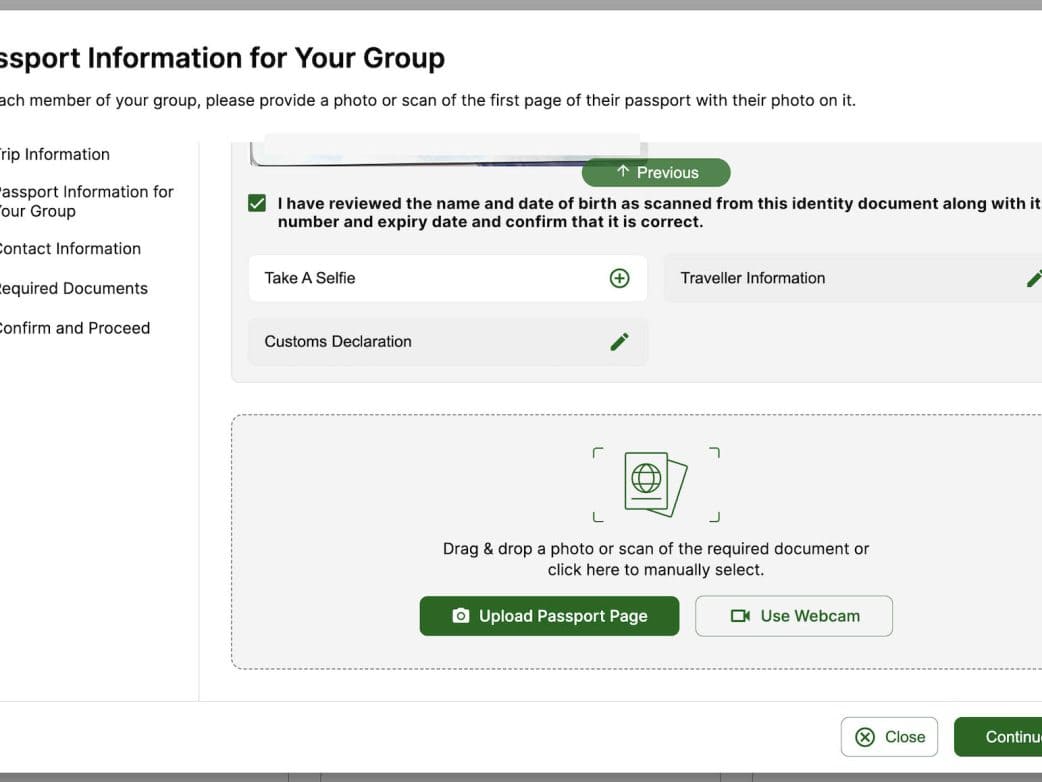Screen dimensions: 1042x782
Task: Expand the Take A Selfie row
Action: coord(310,278)
